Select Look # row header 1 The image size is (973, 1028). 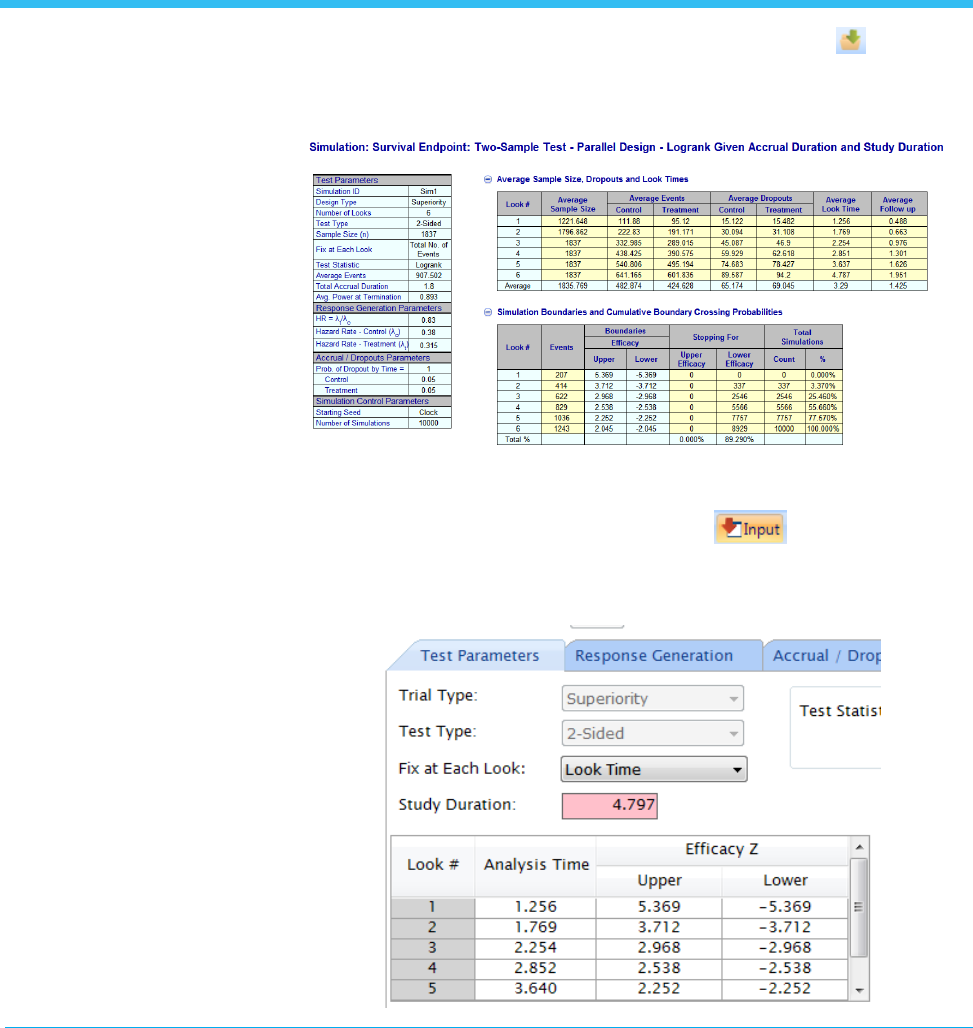(433, 907)
